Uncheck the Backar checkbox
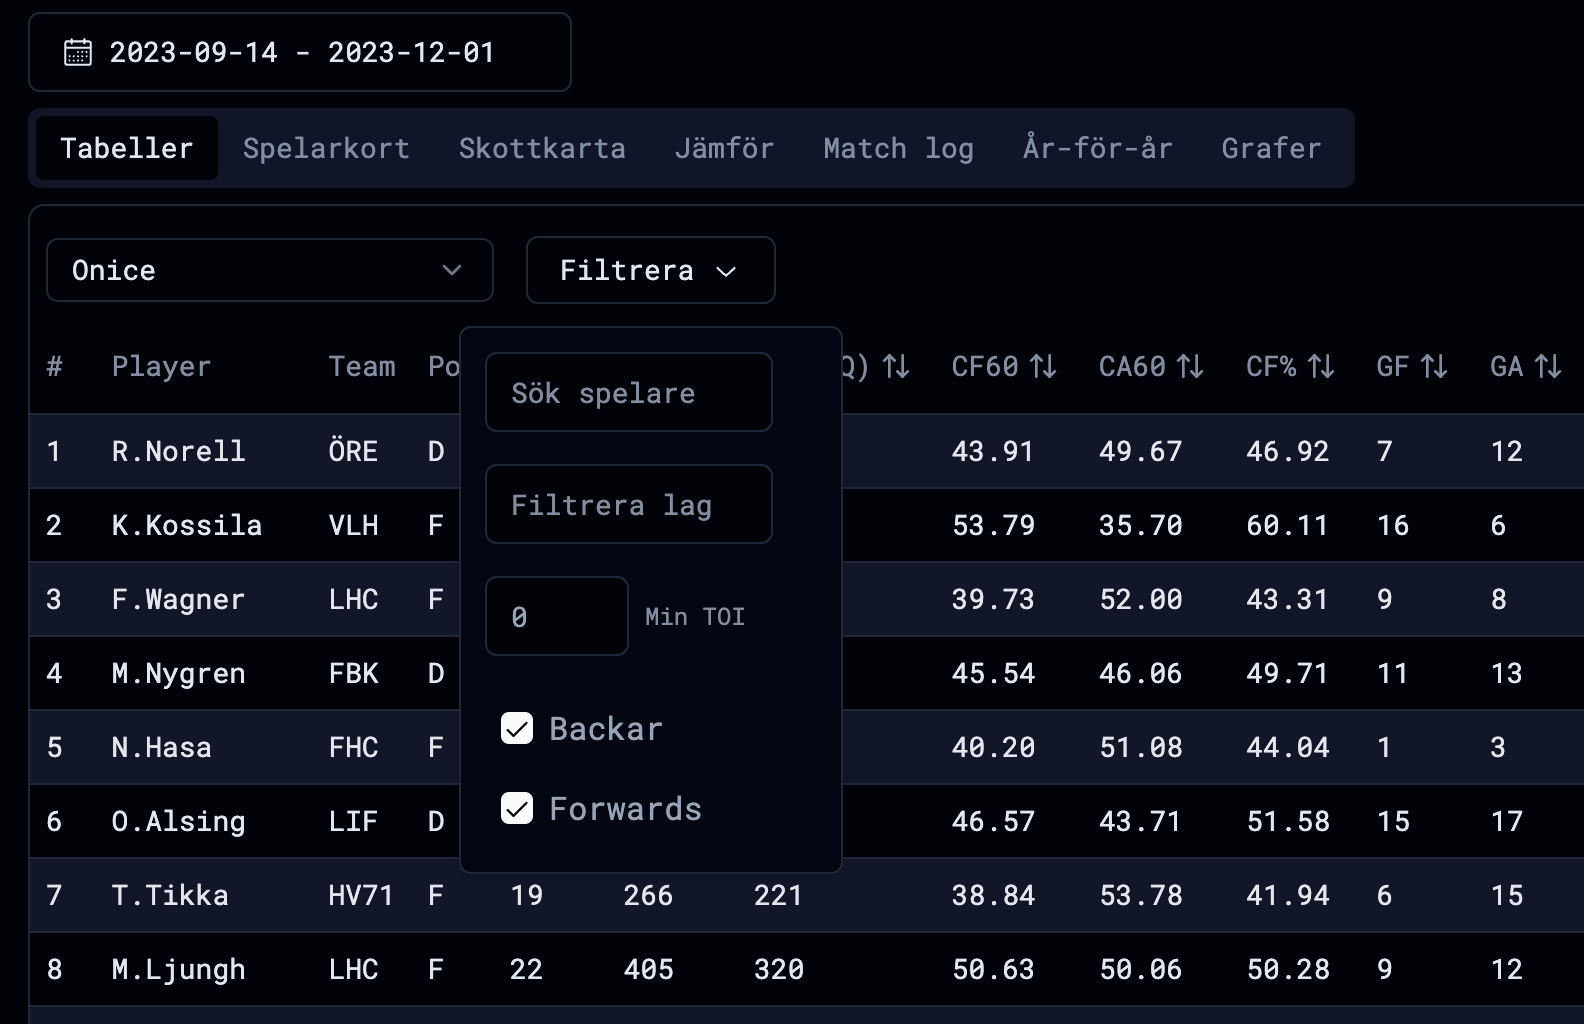Screen dimensions: 1584x1024 (517, 729)
